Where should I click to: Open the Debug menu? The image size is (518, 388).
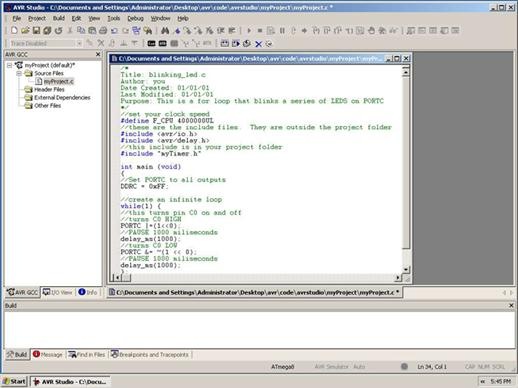135,18
